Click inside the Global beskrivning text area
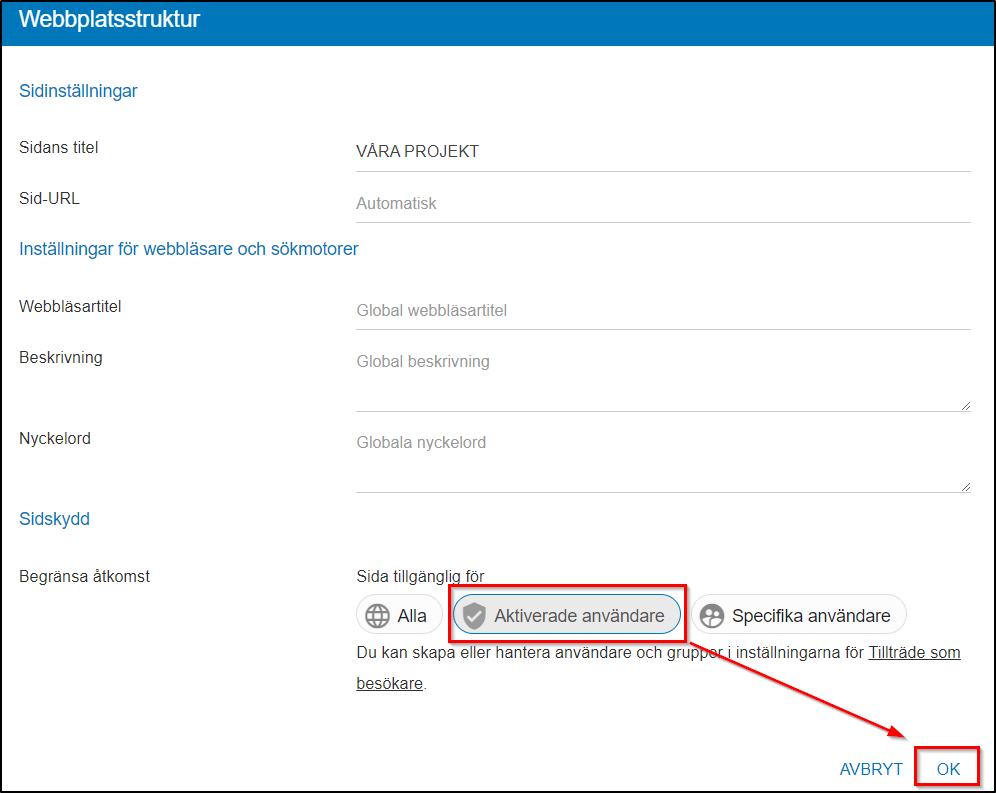 pos(660,379)
